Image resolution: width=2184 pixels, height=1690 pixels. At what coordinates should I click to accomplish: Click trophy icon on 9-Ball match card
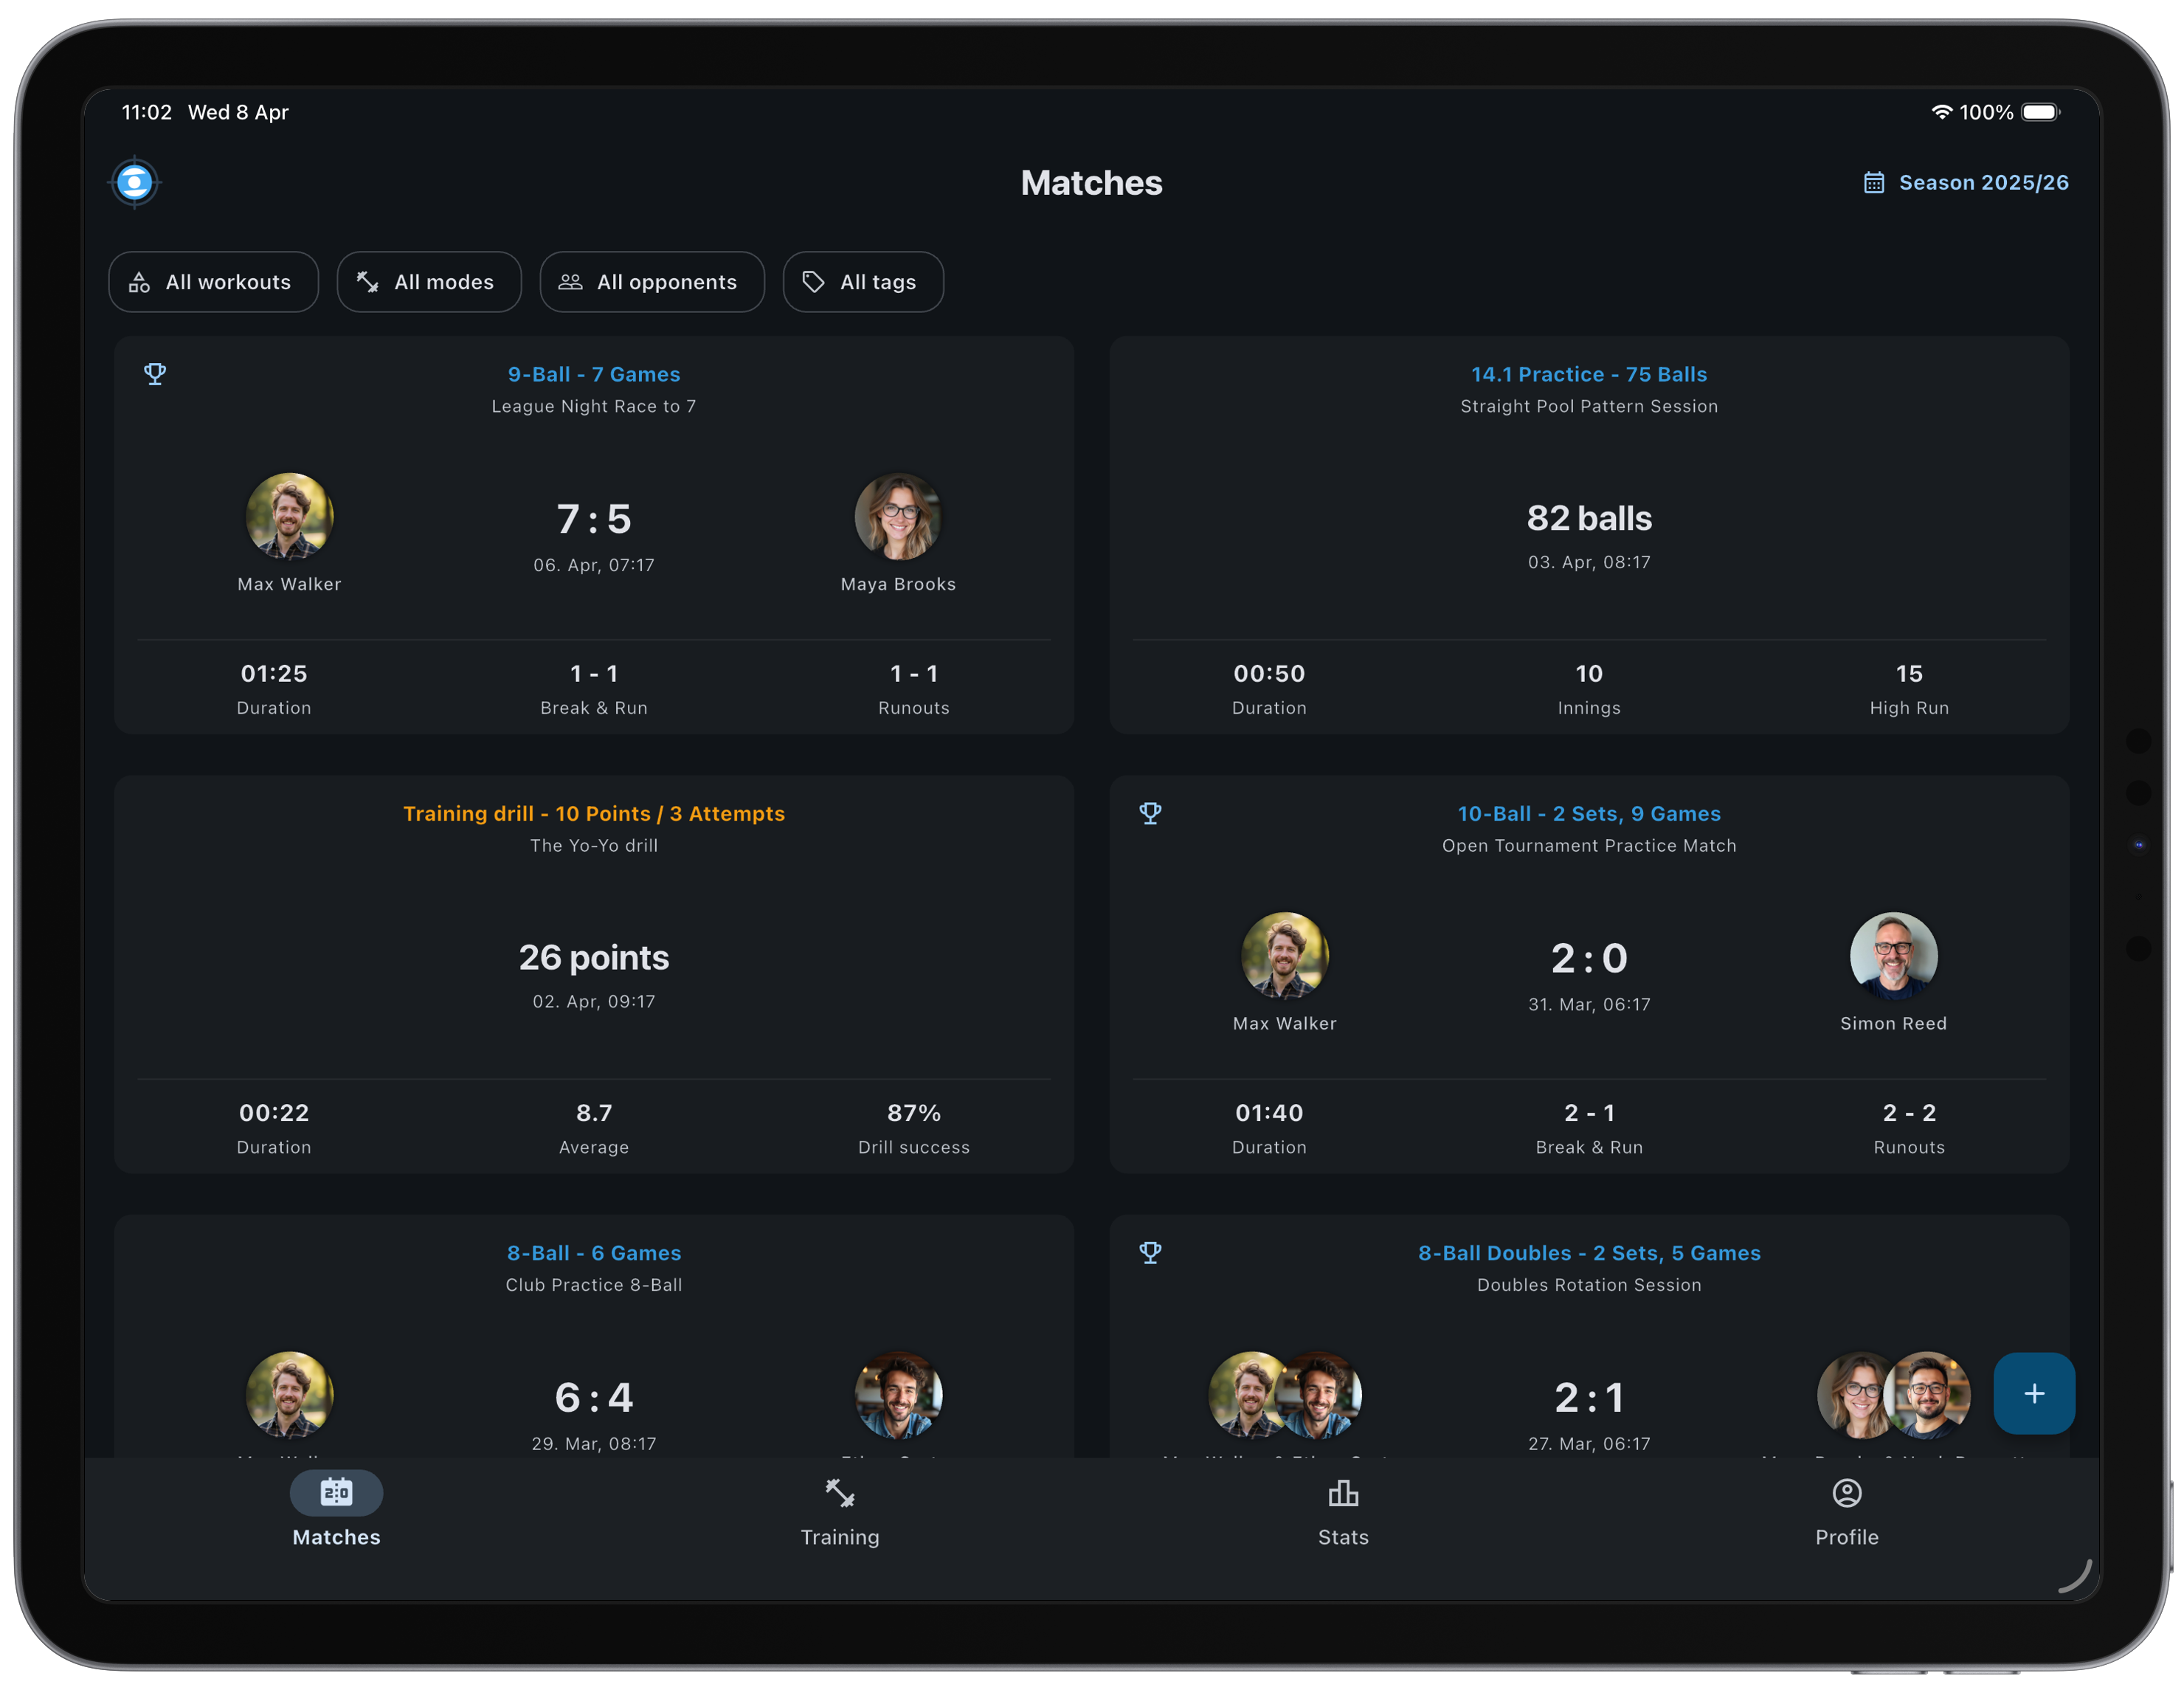(155, 374)
